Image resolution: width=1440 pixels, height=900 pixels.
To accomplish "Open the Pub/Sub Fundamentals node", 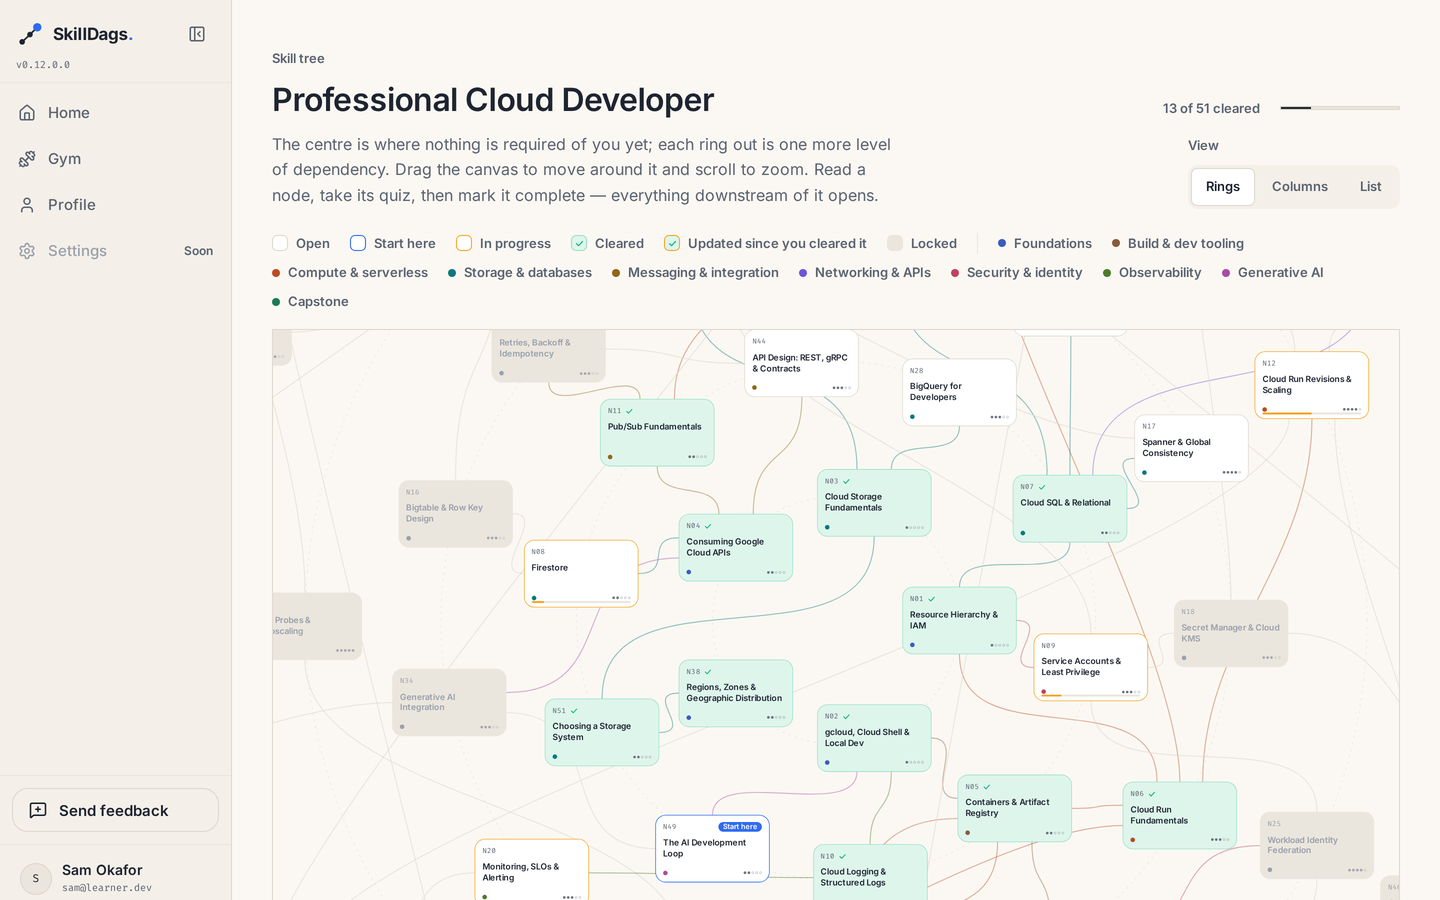I will 657,433.
